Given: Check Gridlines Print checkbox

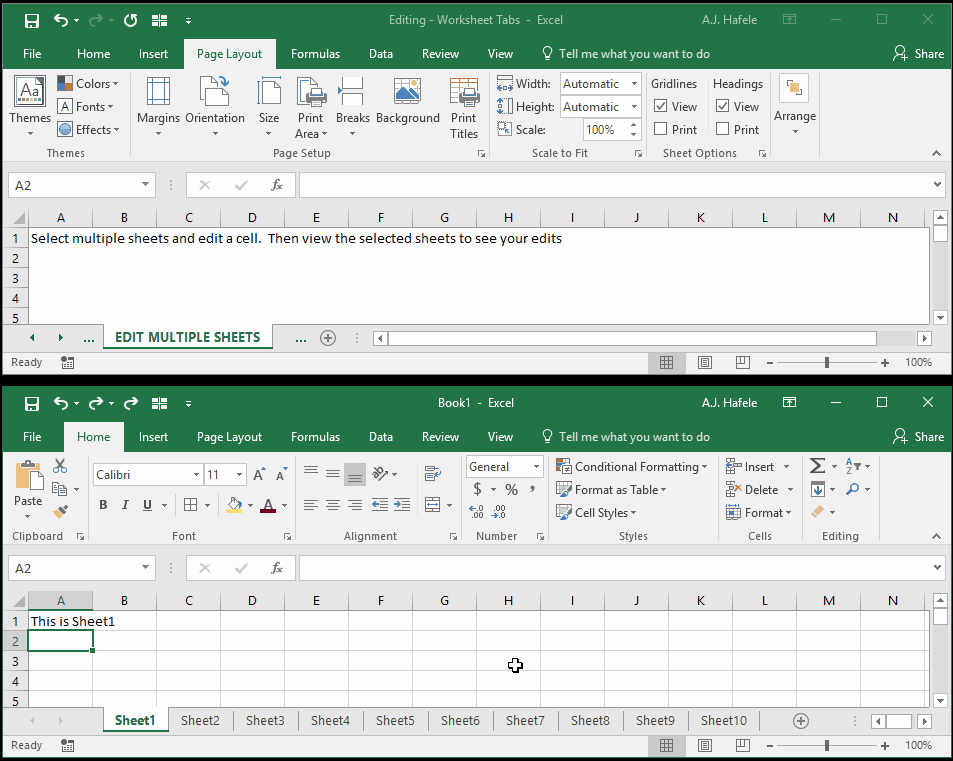Looking at the screenshot, I should 661,129.
